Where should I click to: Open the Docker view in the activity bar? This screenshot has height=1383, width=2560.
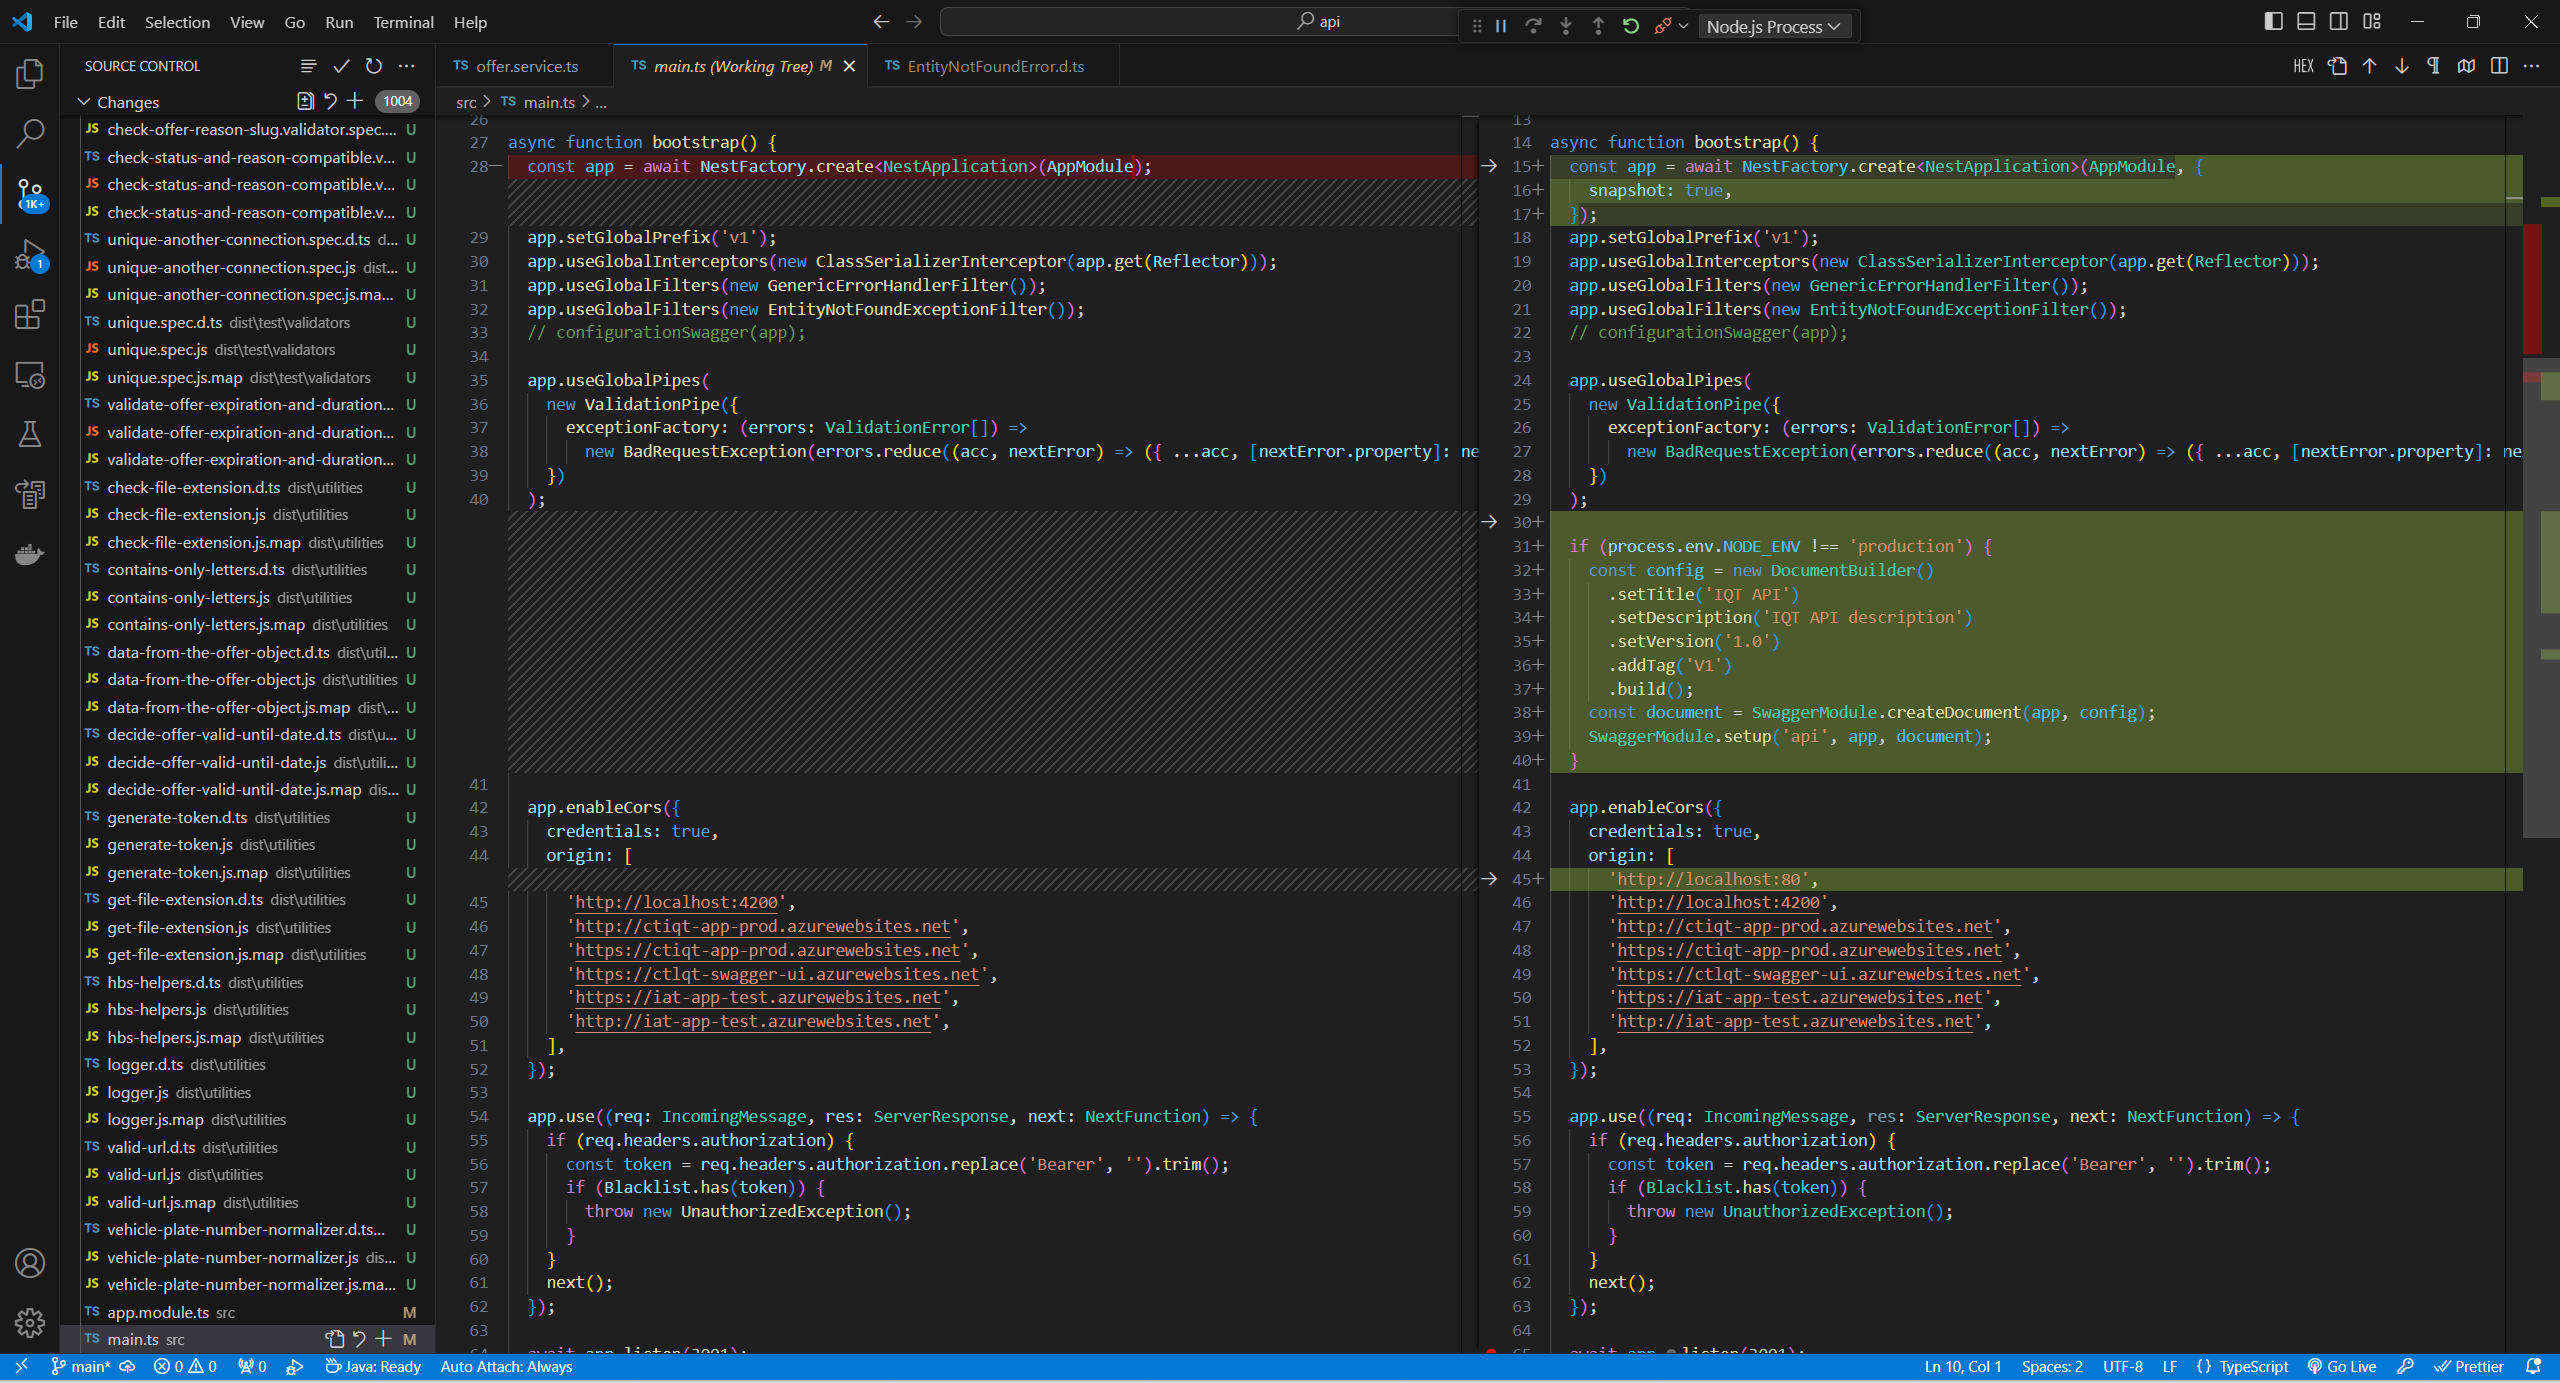click(30, 554)
